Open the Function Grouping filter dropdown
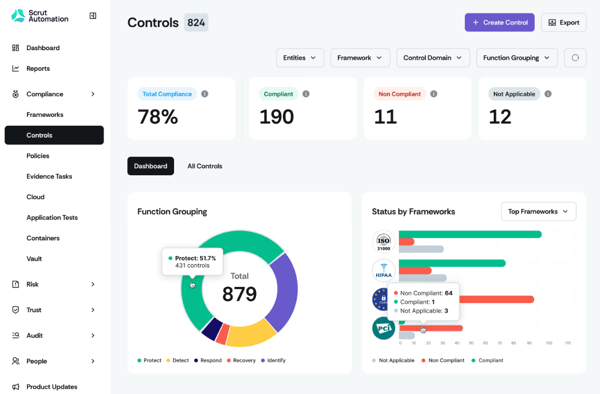This screenshot has width=600, height=394. coord(517,58)
